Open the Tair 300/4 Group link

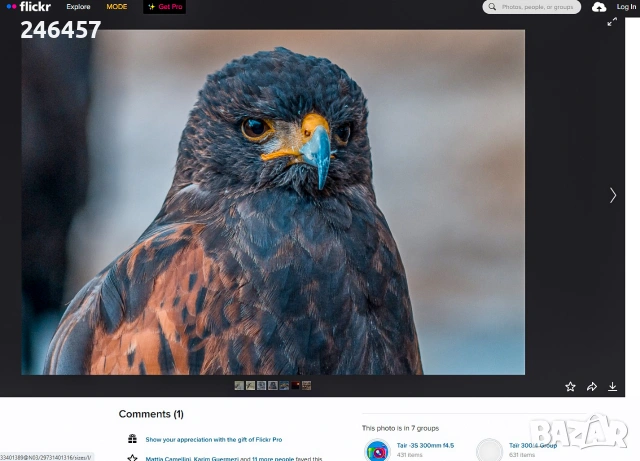(533, 445)
